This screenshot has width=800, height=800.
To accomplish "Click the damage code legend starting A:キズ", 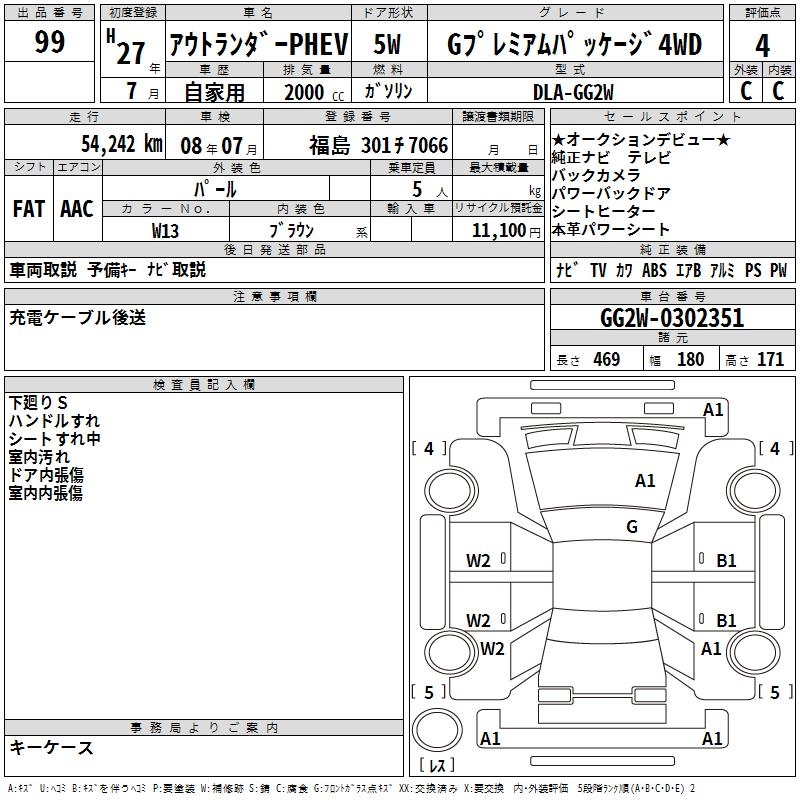I will [x=352, y=789].
